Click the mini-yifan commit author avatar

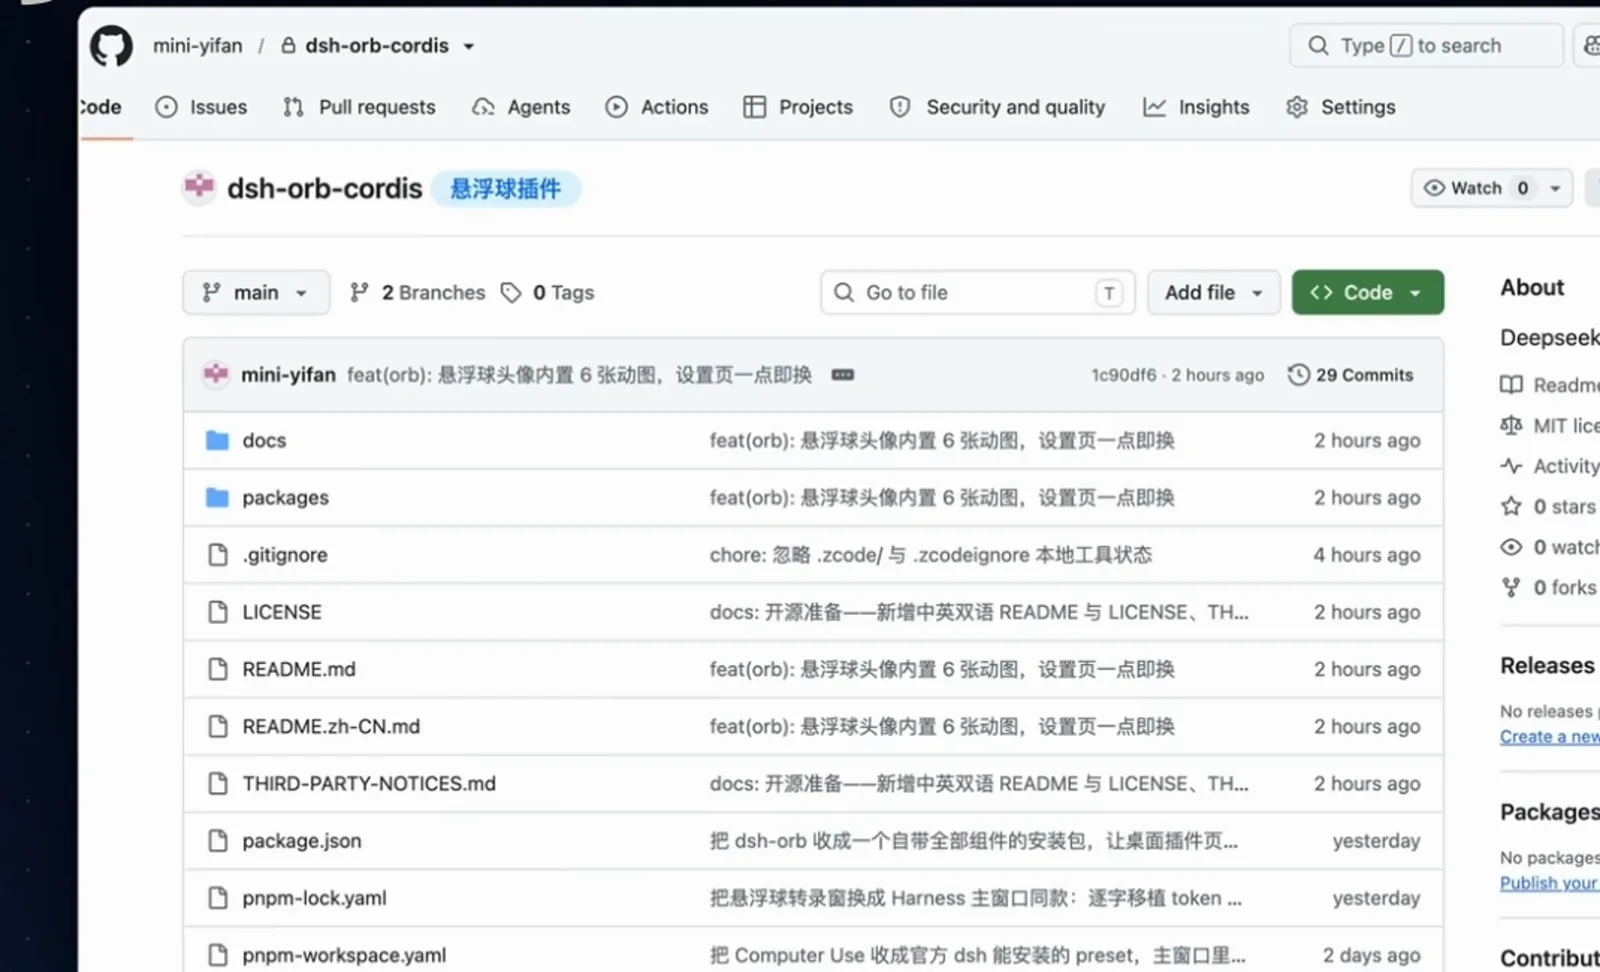215,374
